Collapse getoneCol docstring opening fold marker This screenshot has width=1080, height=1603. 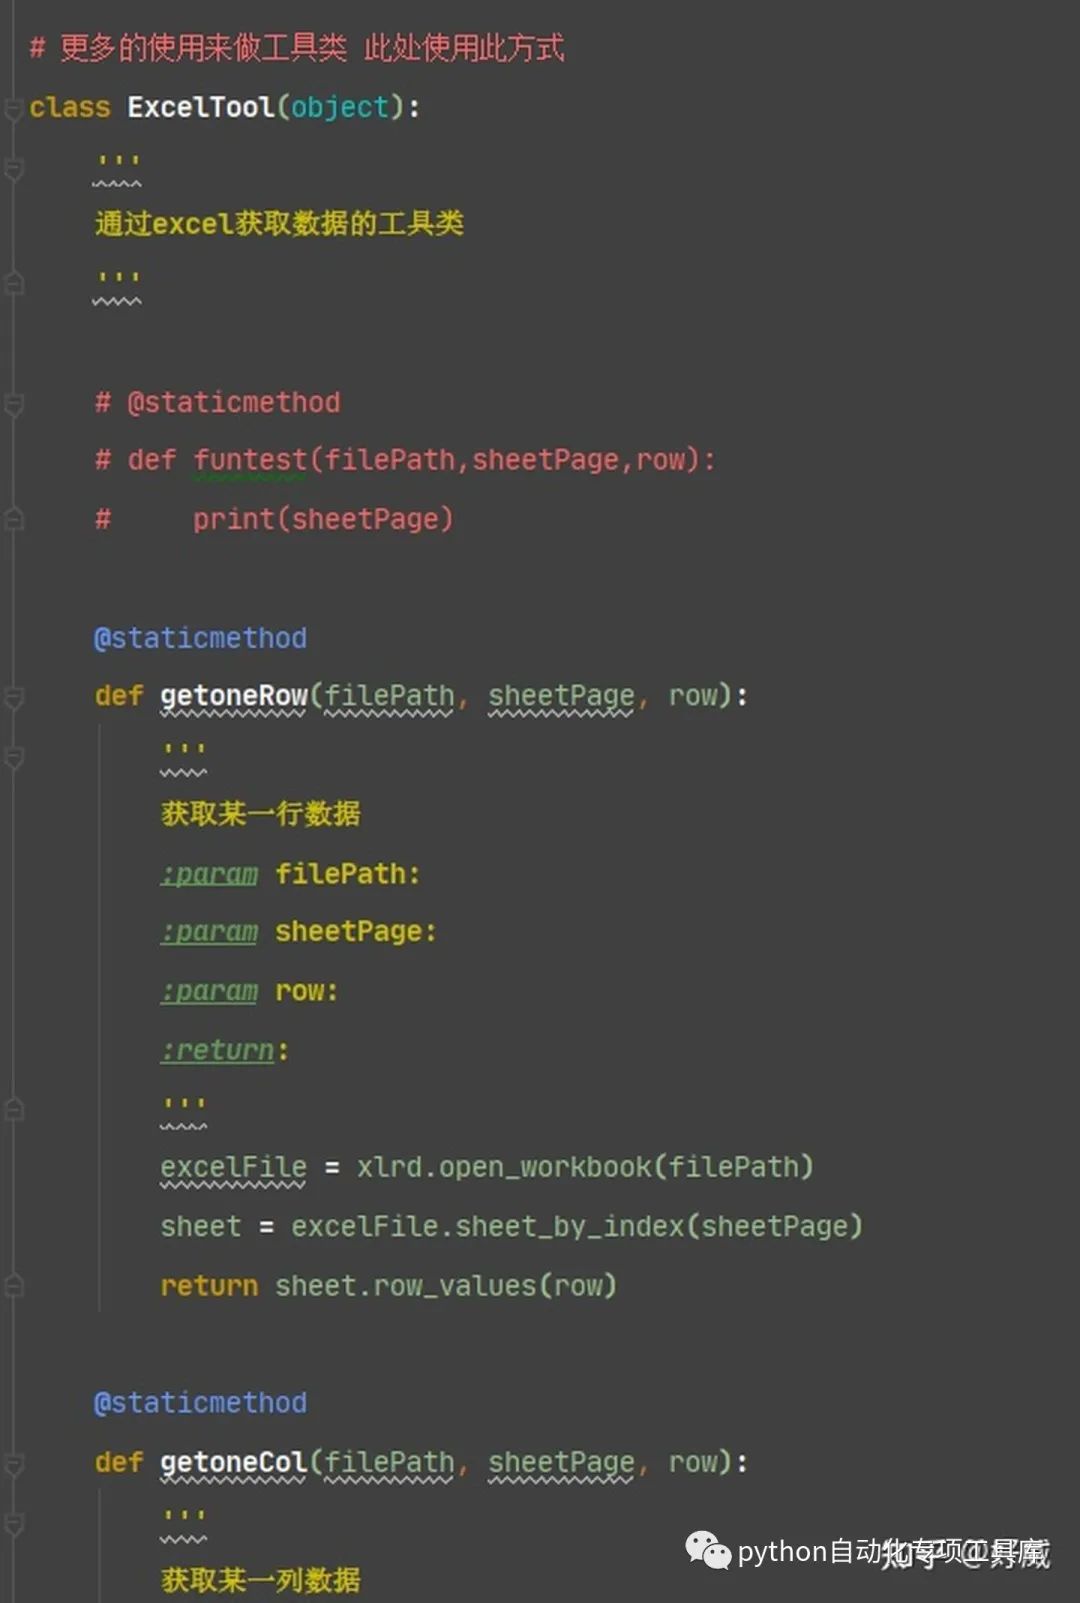(14, 1523)
